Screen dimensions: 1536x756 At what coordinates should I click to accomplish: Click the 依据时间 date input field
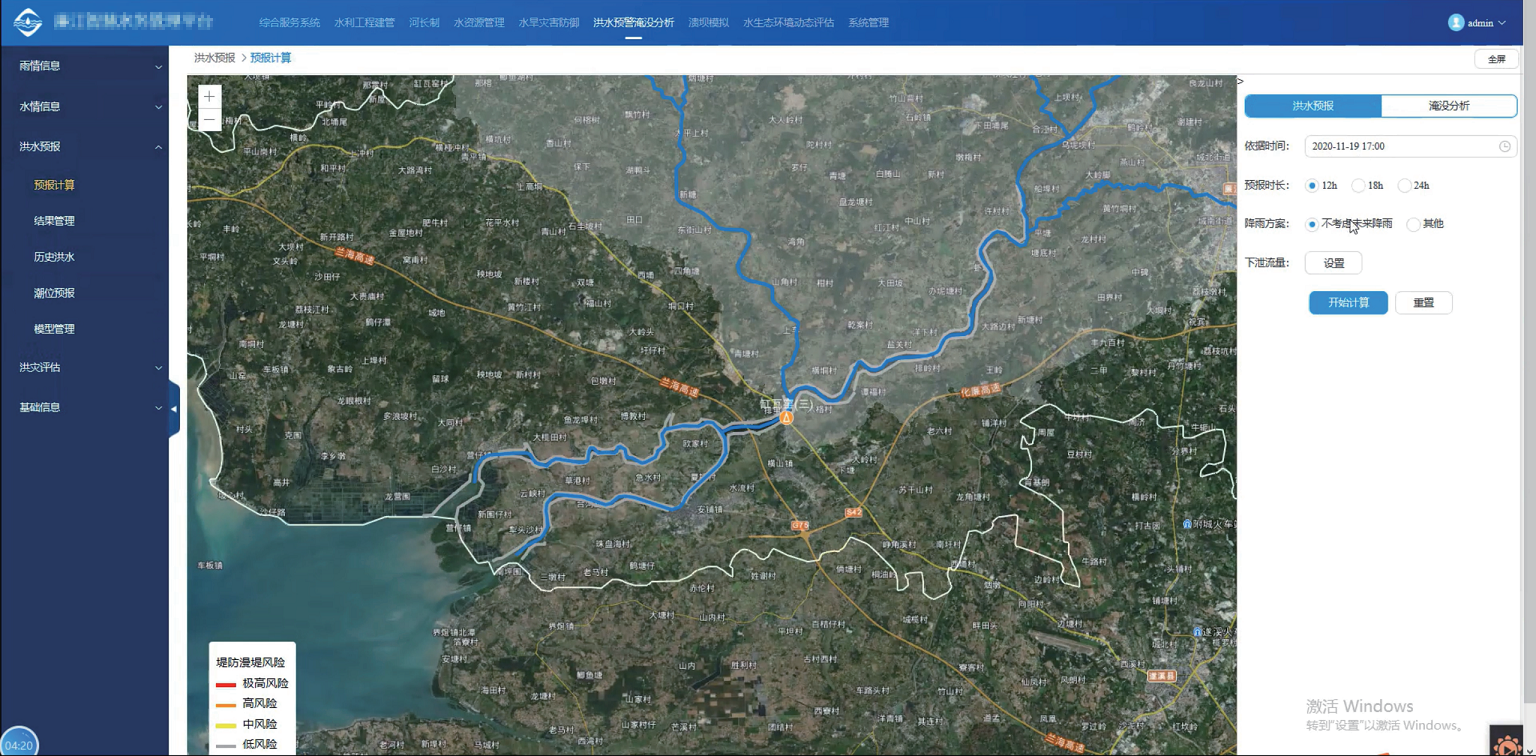click(1410, 146)
